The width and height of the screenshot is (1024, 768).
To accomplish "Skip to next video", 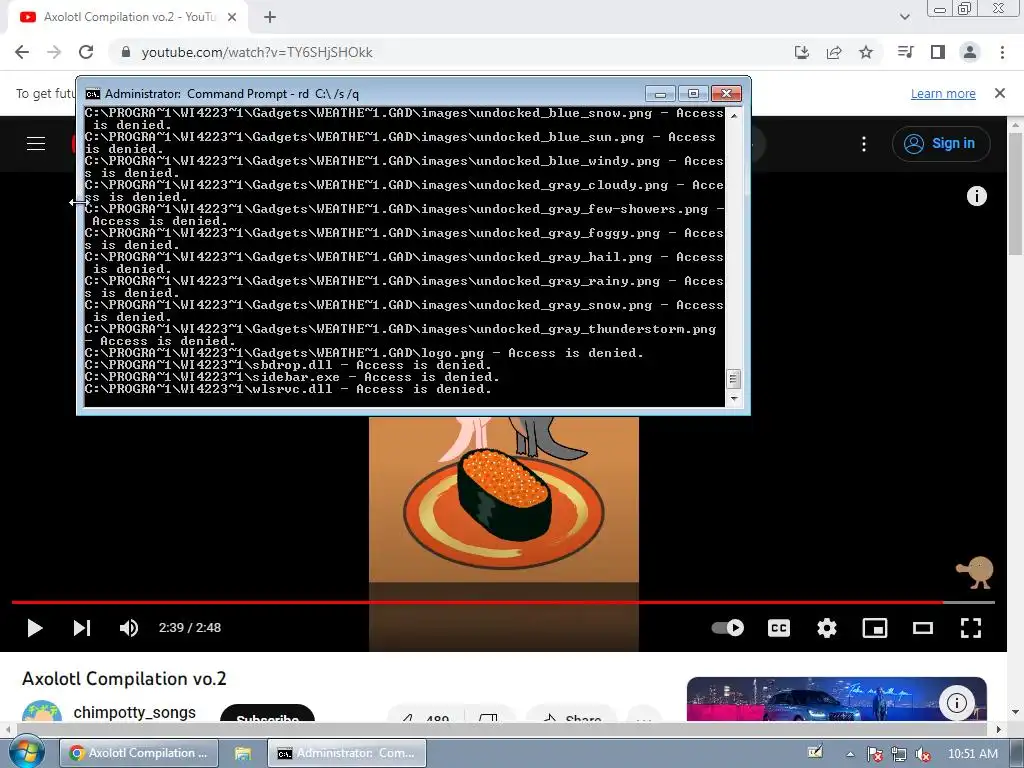I will pyautogui.click(x=82, y=628).
